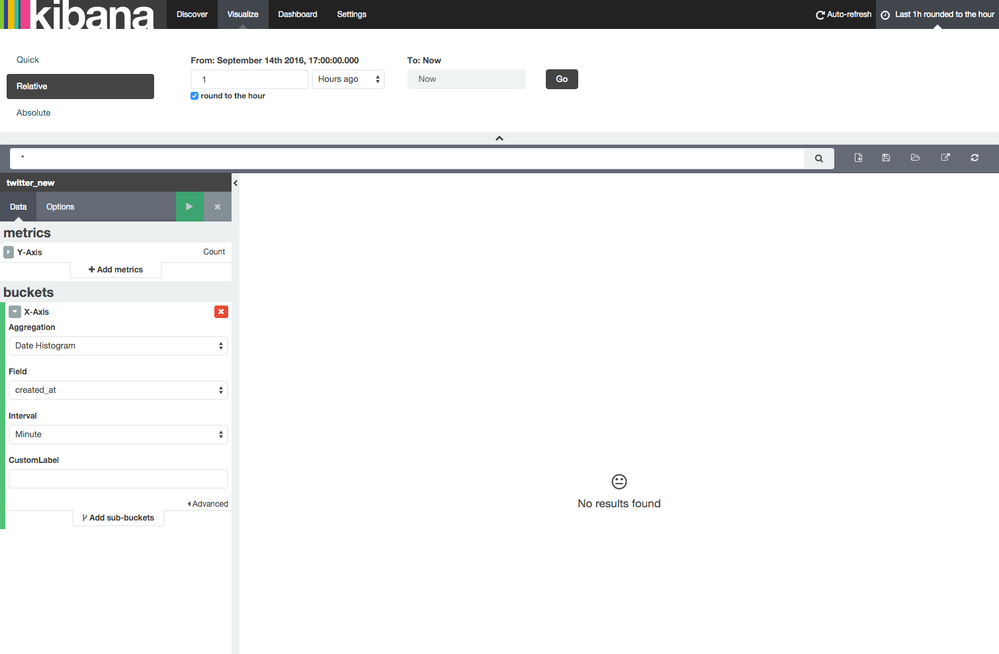
Task: Switch to the Options tab
Action: tap(59, 206)
